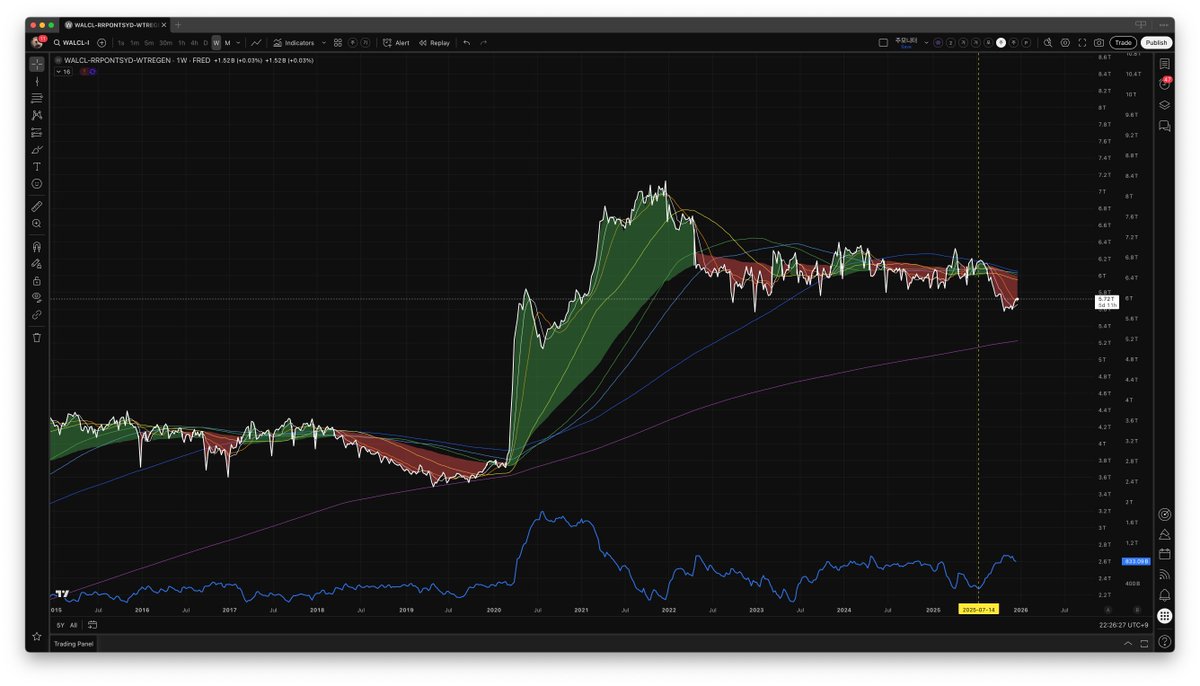This screenshot has height=686, width=1200.
Task: Open chats panel icon in right sidebar
Action: [x=1165, y=126]
